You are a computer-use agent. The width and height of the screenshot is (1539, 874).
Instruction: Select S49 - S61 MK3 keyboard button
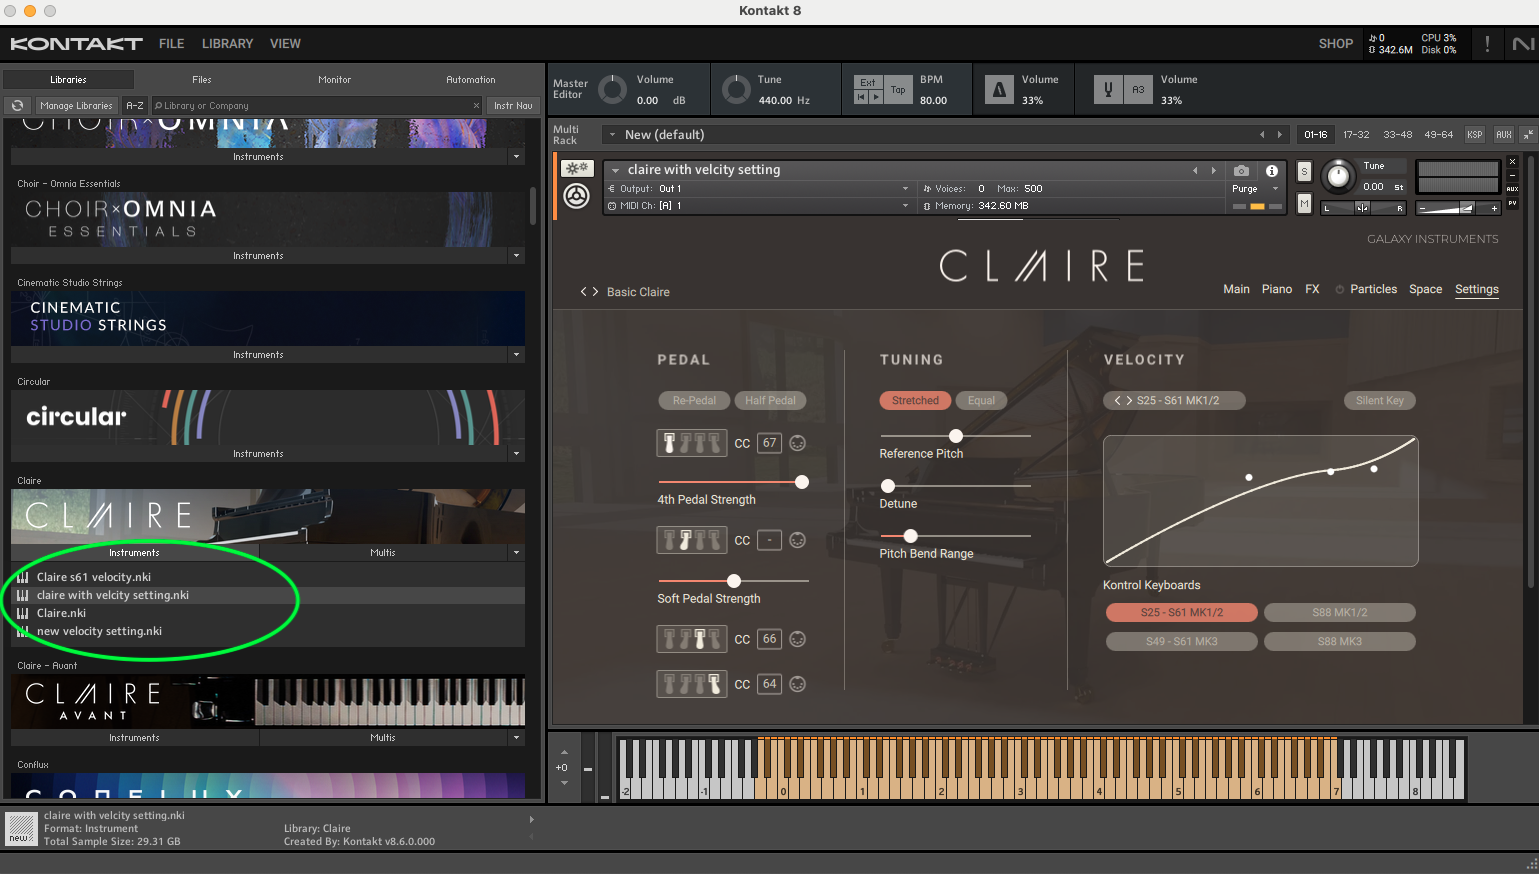pyautogui.click(x=1181, y=641)
